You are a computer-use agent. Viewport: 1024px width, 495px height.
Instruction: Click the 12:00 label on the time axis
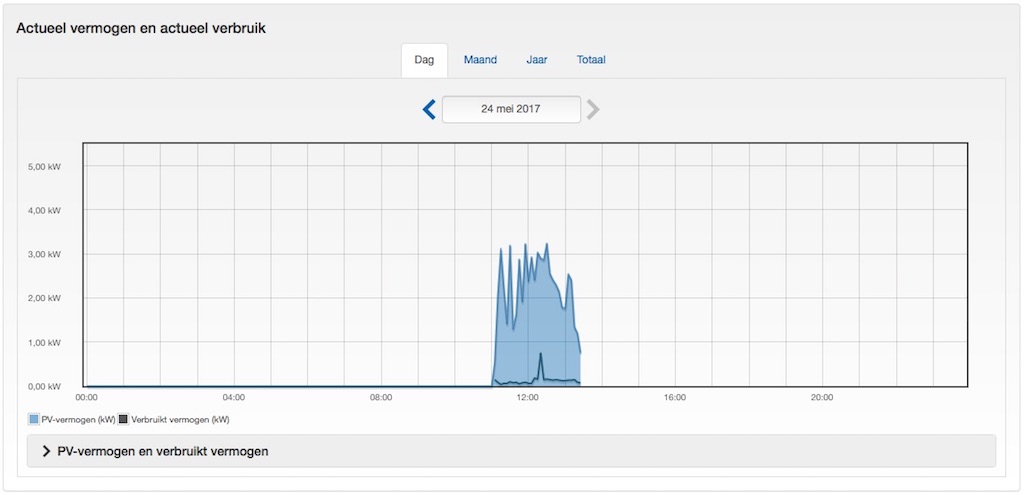(x=528, y=397)
